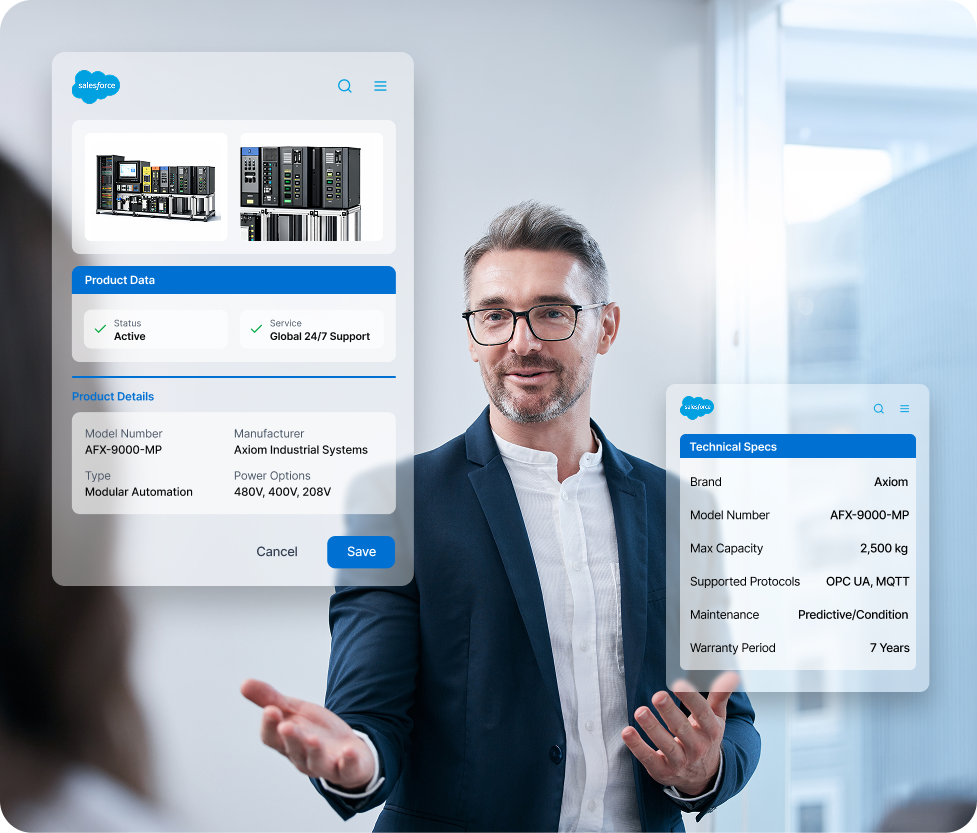Open hamburger menu in Technical Specs card
Viewport: 977px width, 833px height.
[x=905, y=409]
